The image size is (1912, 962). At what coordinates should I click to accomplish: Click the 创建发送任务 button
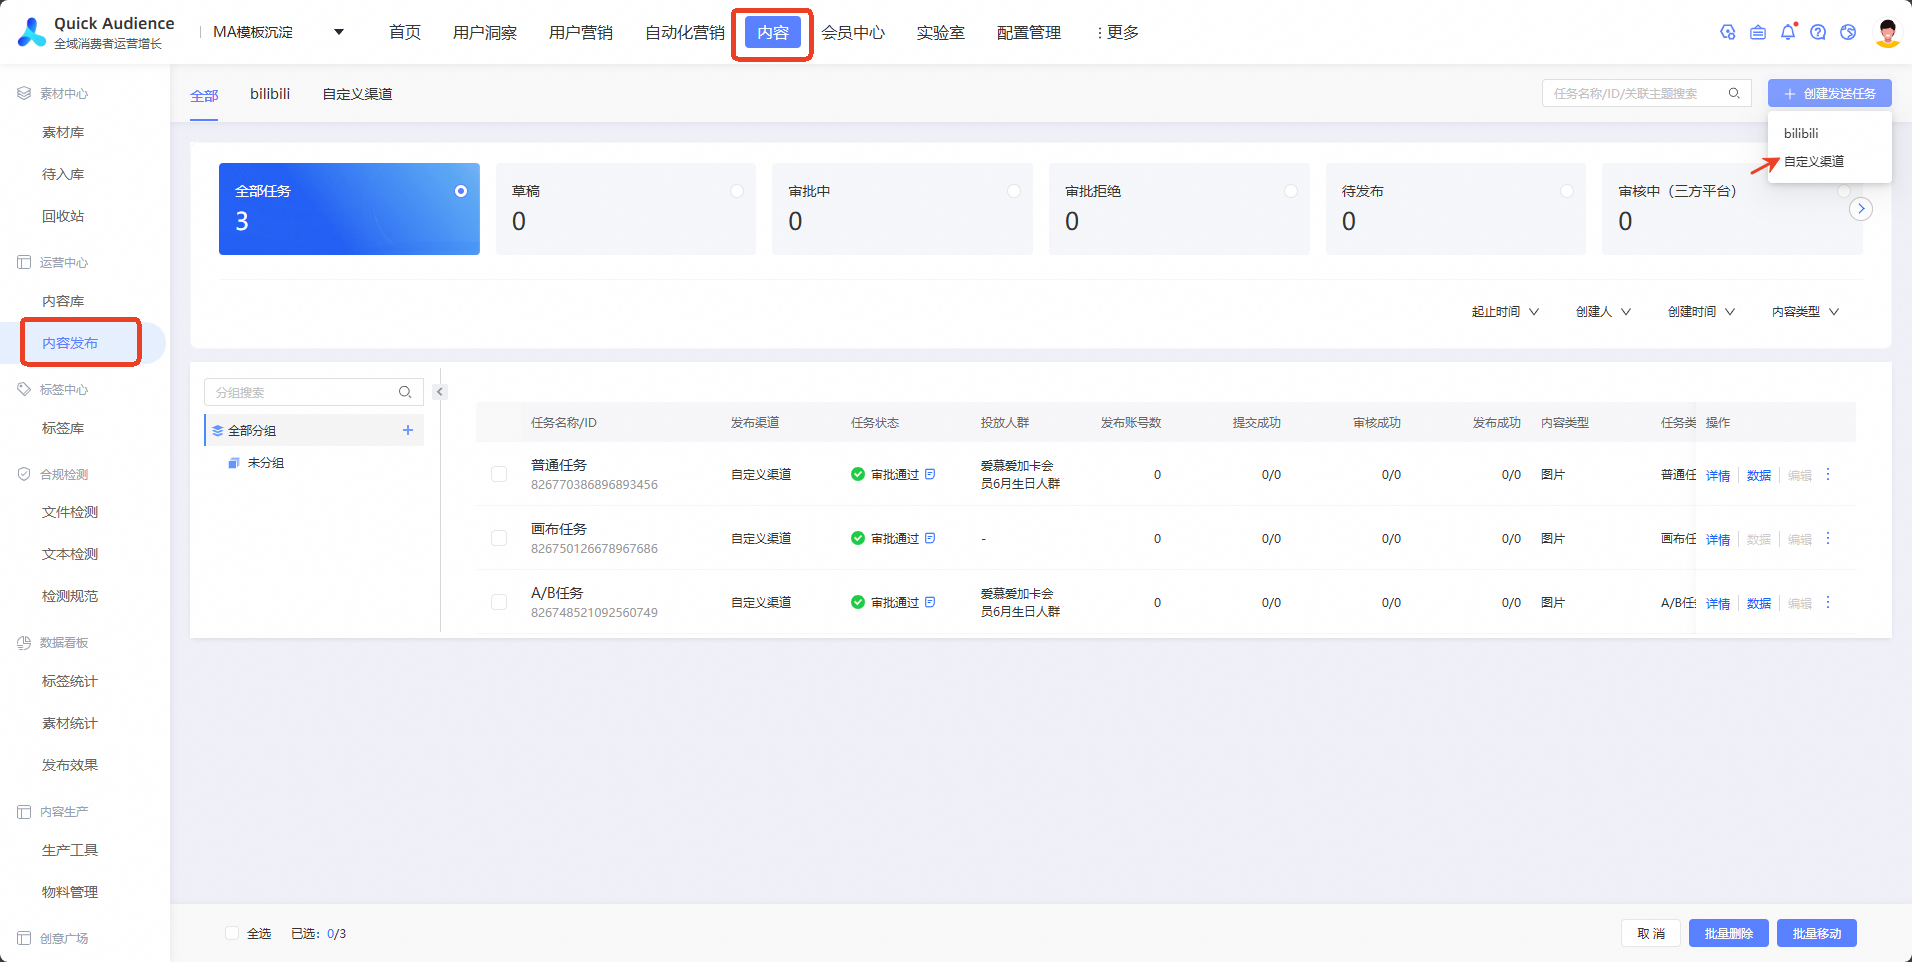point(1830,93)
